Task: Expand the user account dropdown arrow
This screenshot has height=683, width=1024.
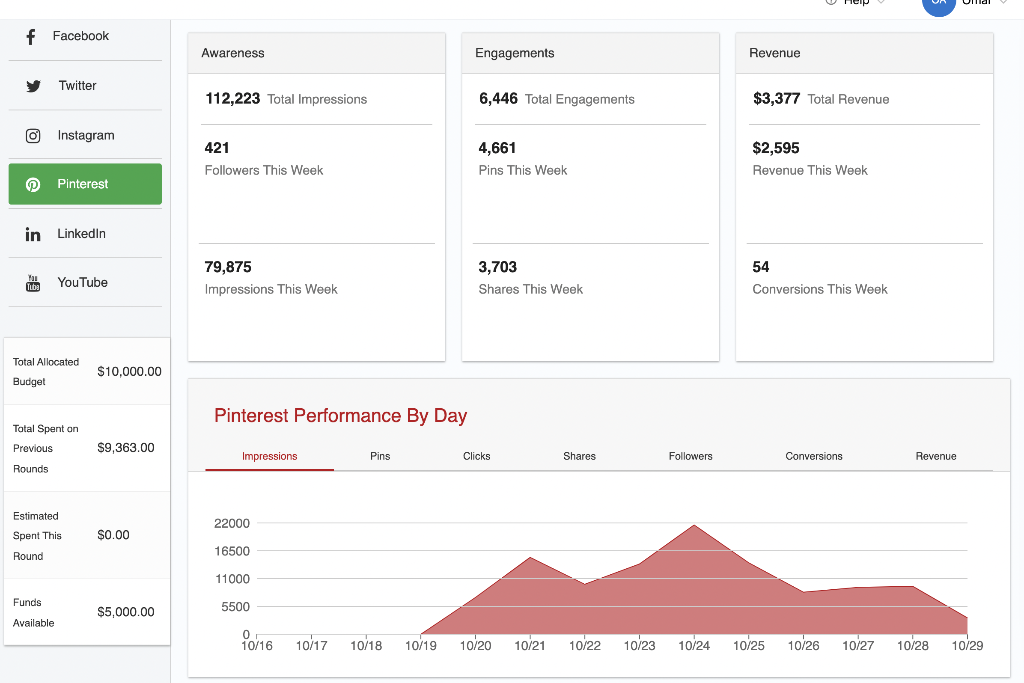Action: point(1004,3)
